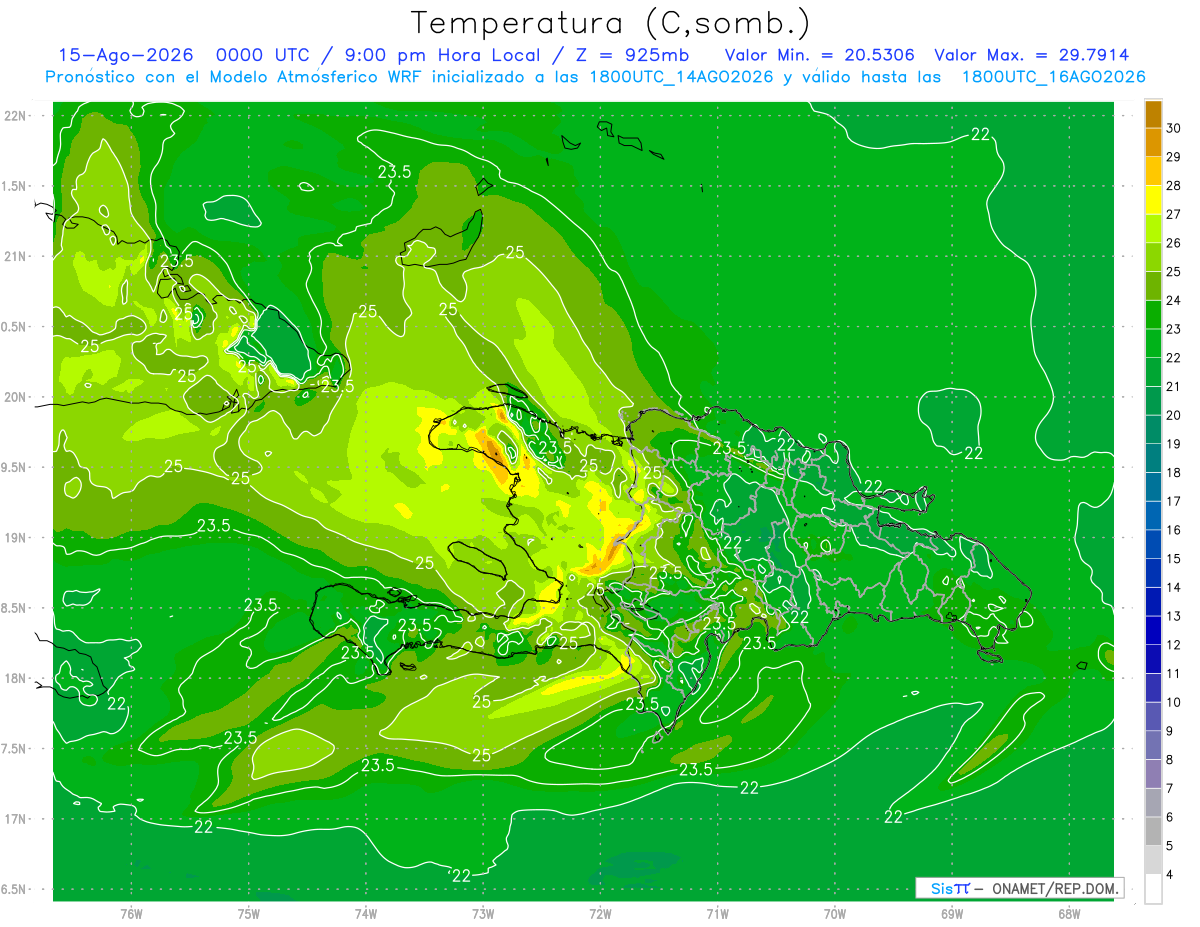This screenshot has height=927, width=1200.
Task: Click the "70W" longitude axis label
Action: click(835, 913)
